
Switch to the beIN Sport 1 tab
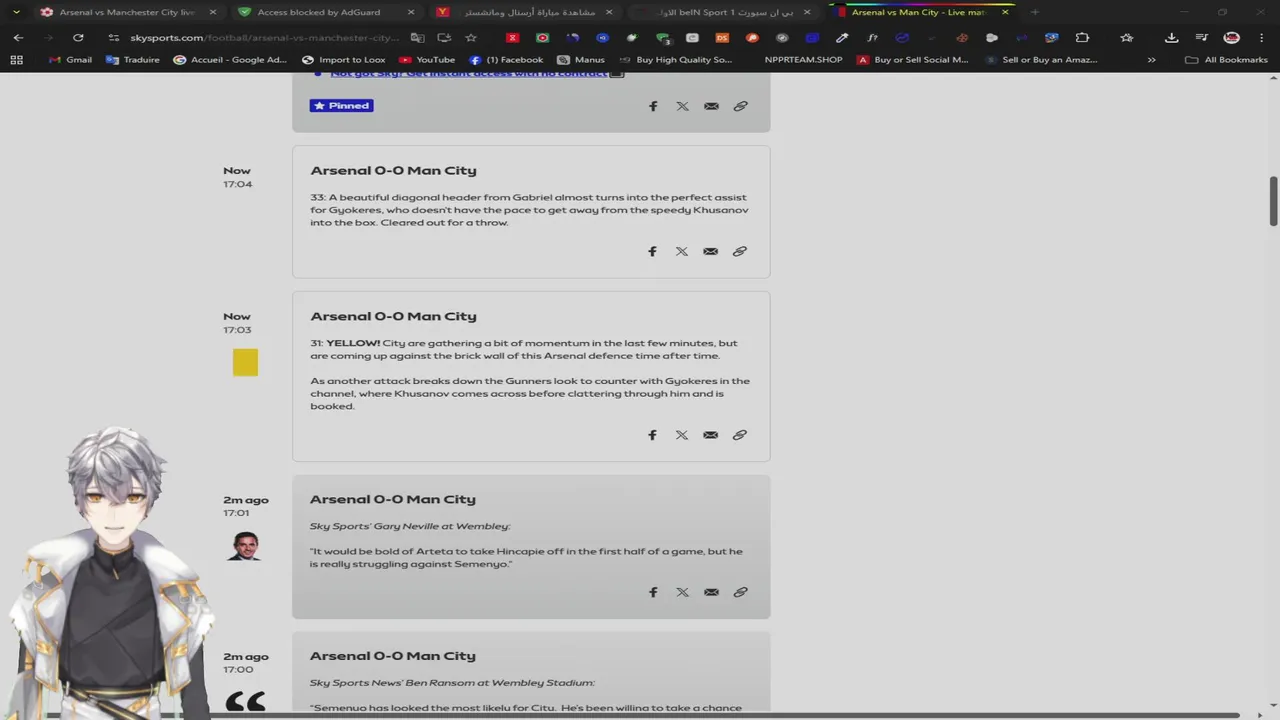(725, 12)
